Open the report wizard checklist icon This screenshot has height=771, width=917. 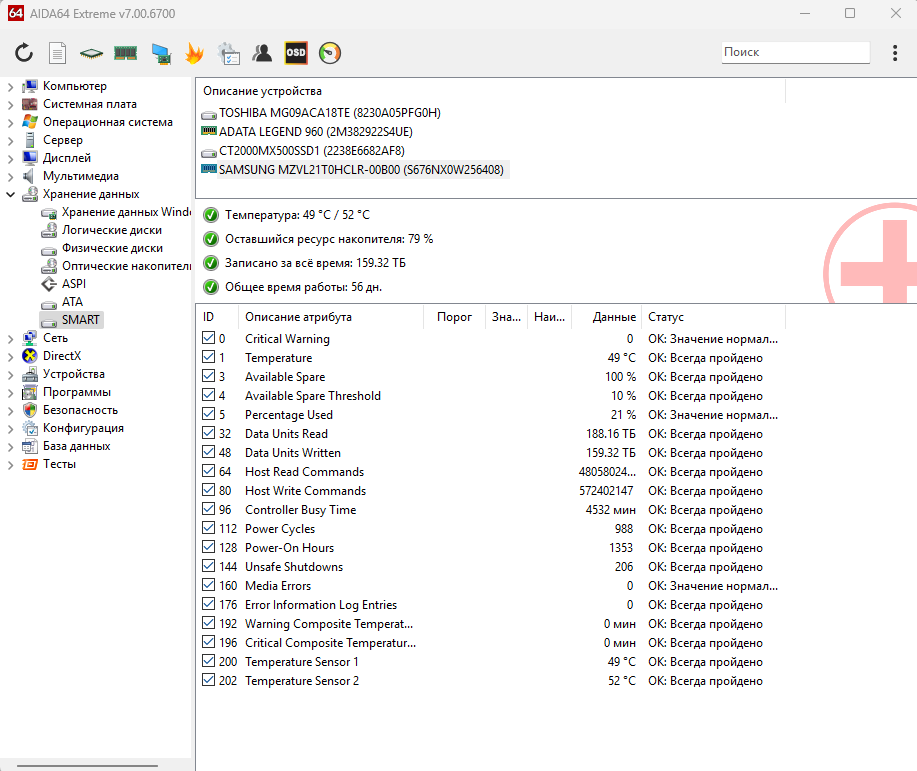pyautogui.click(x=229, y=53)
